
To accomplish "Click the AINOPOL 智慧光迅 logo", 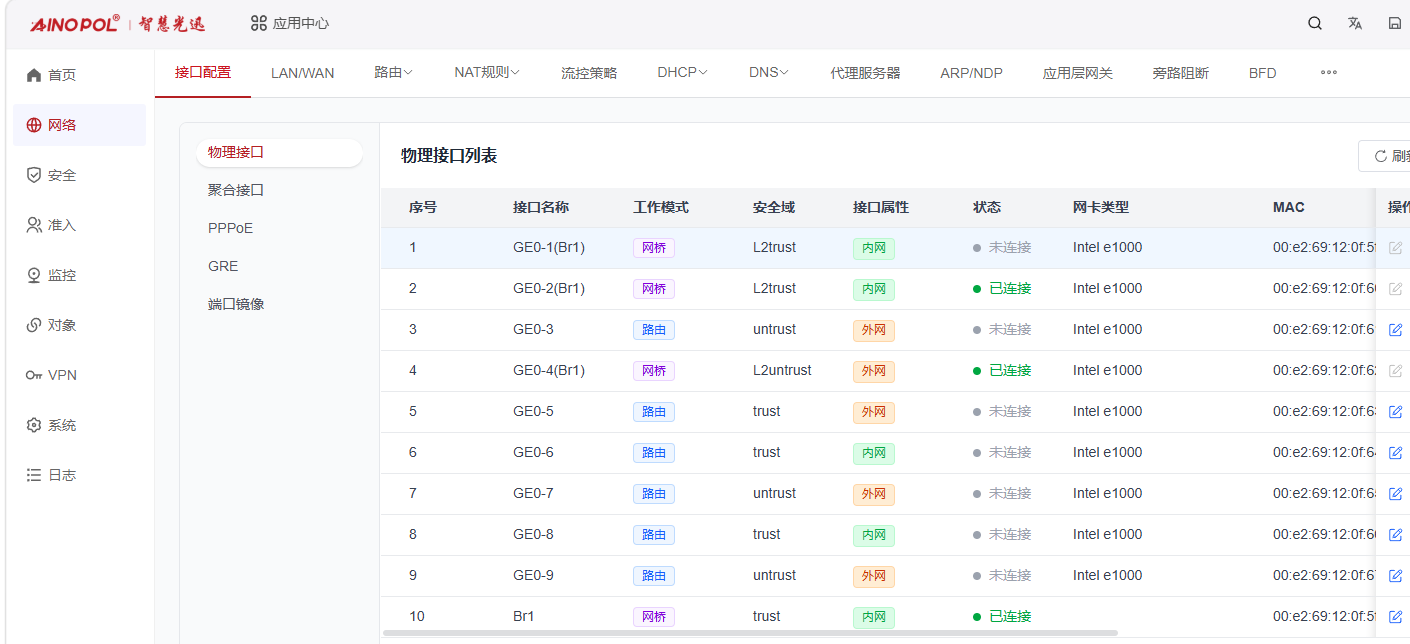I will click(118, 23).
